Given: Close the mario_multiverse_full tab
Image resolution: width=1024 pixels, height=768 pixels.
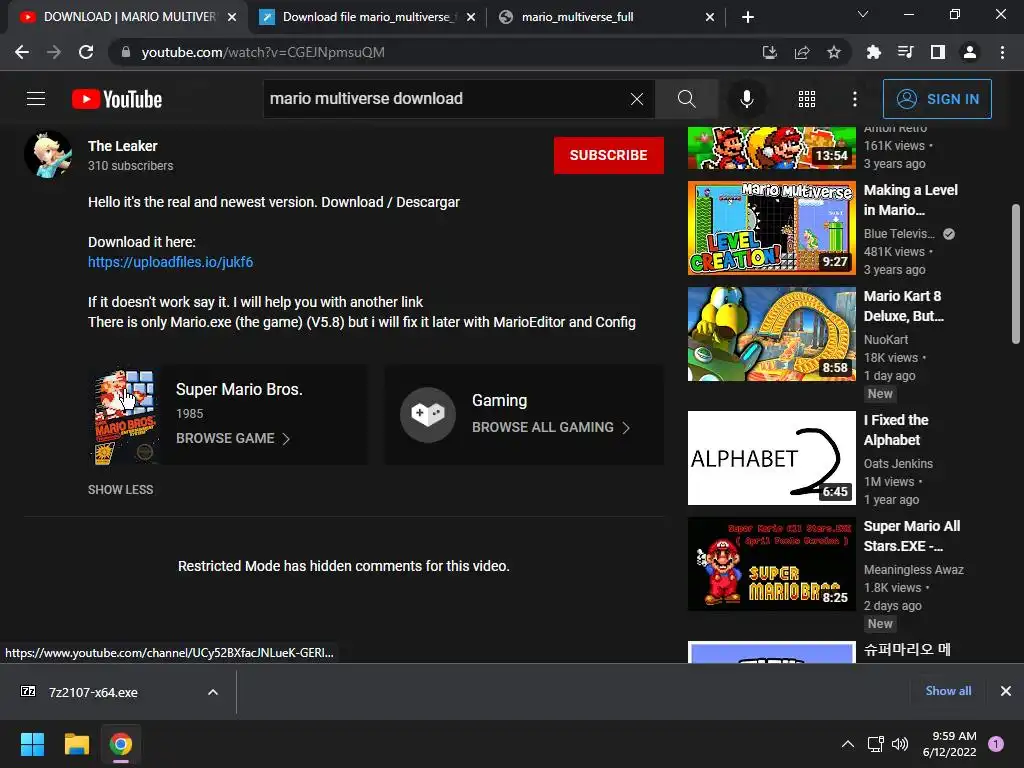Looking at the screenshot, I should (x=710, y=17).
